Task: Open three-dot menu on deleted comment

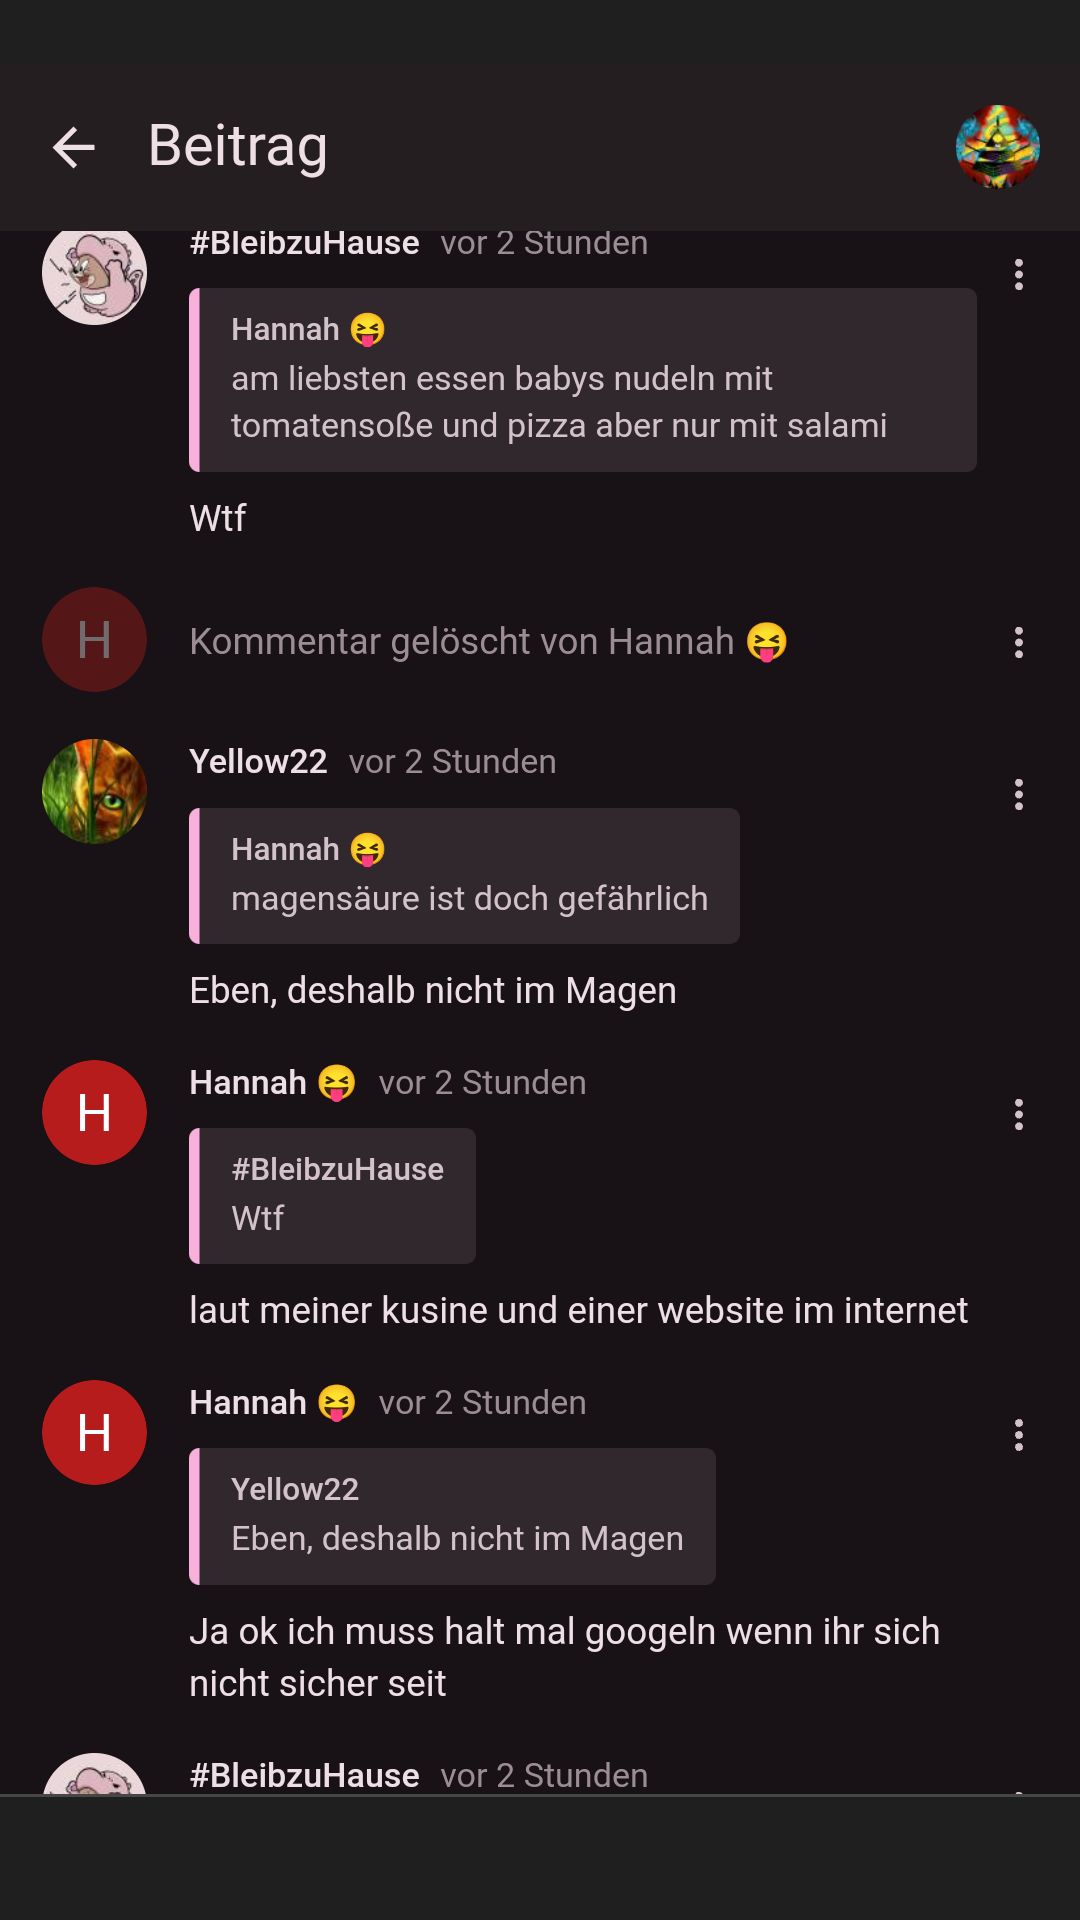Action: [1018, 642]
